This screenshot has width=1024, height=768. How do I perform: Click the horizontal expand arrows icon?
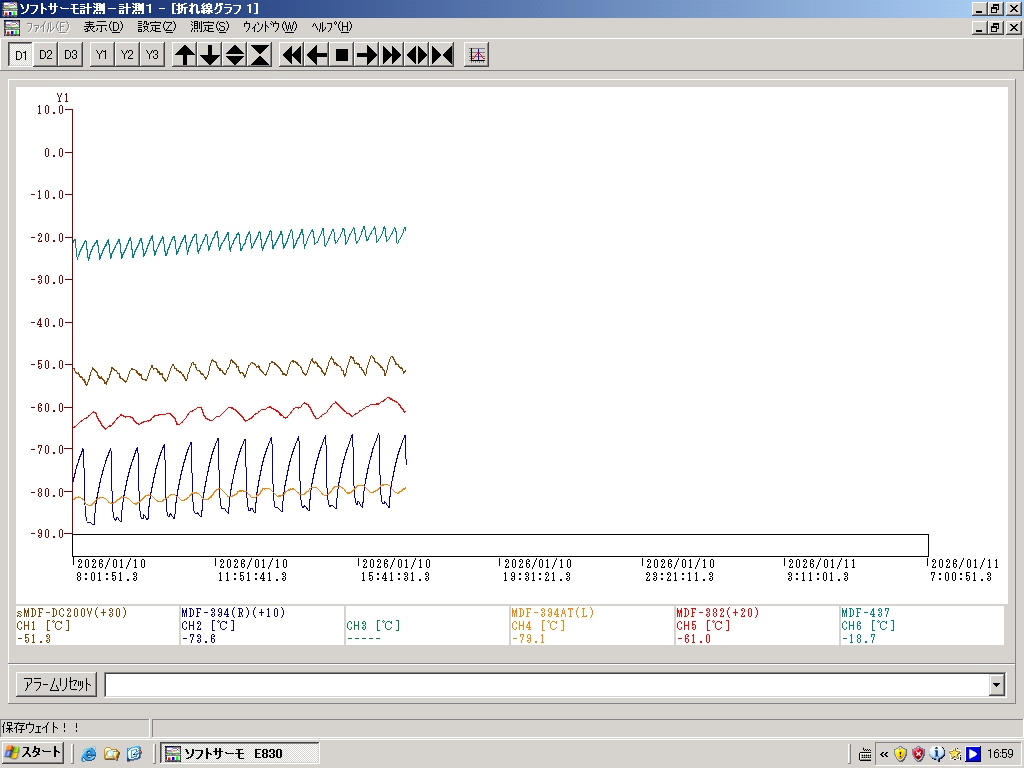click(x=417, y=55)
